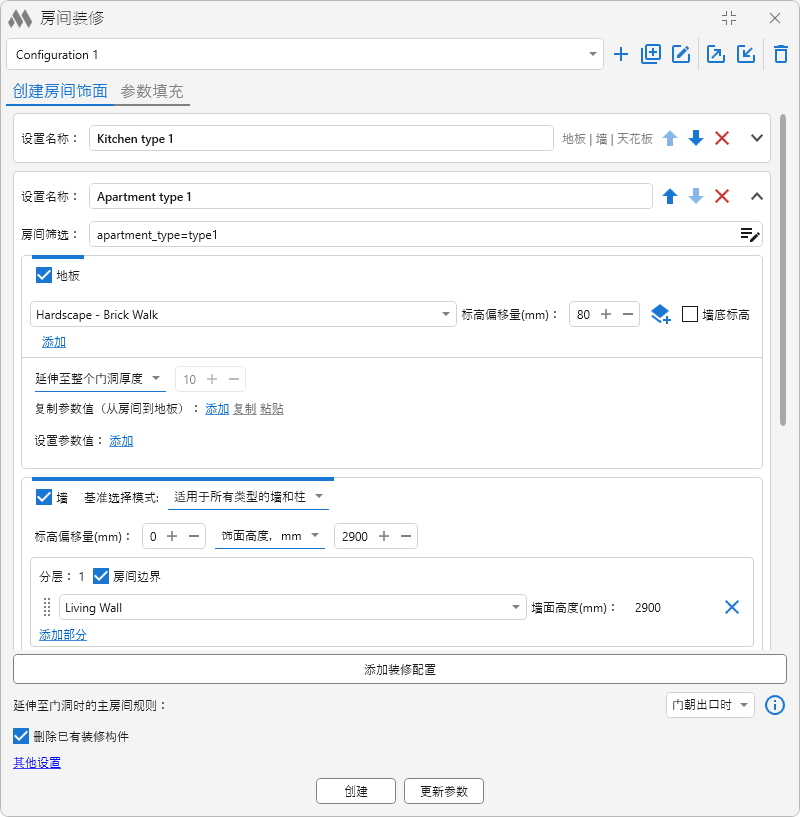Image resolution: width=800 pixels, height=817 pixels.
Task: Switch to the 参数填充 tab
Action: [x=152, y=91]
